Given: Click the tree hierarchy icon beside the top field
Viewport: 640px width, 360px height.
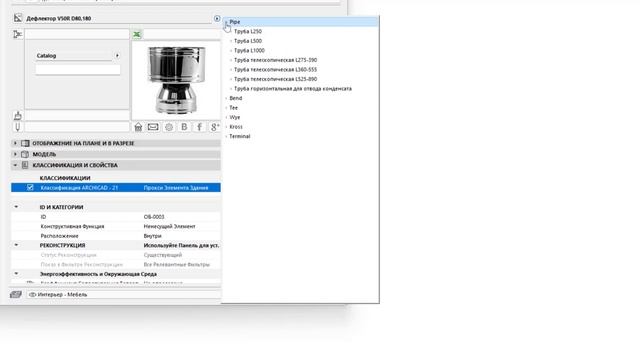Looking at the screenshot, I should click(x=18, y=34).
